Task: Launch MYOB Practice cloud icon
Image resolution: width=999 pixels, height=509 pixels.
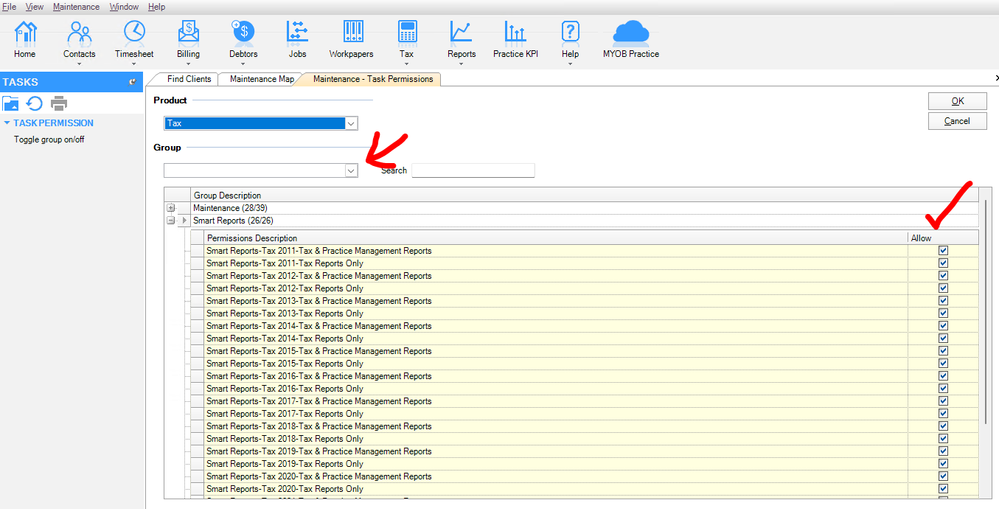Action: tap(630, 33)
